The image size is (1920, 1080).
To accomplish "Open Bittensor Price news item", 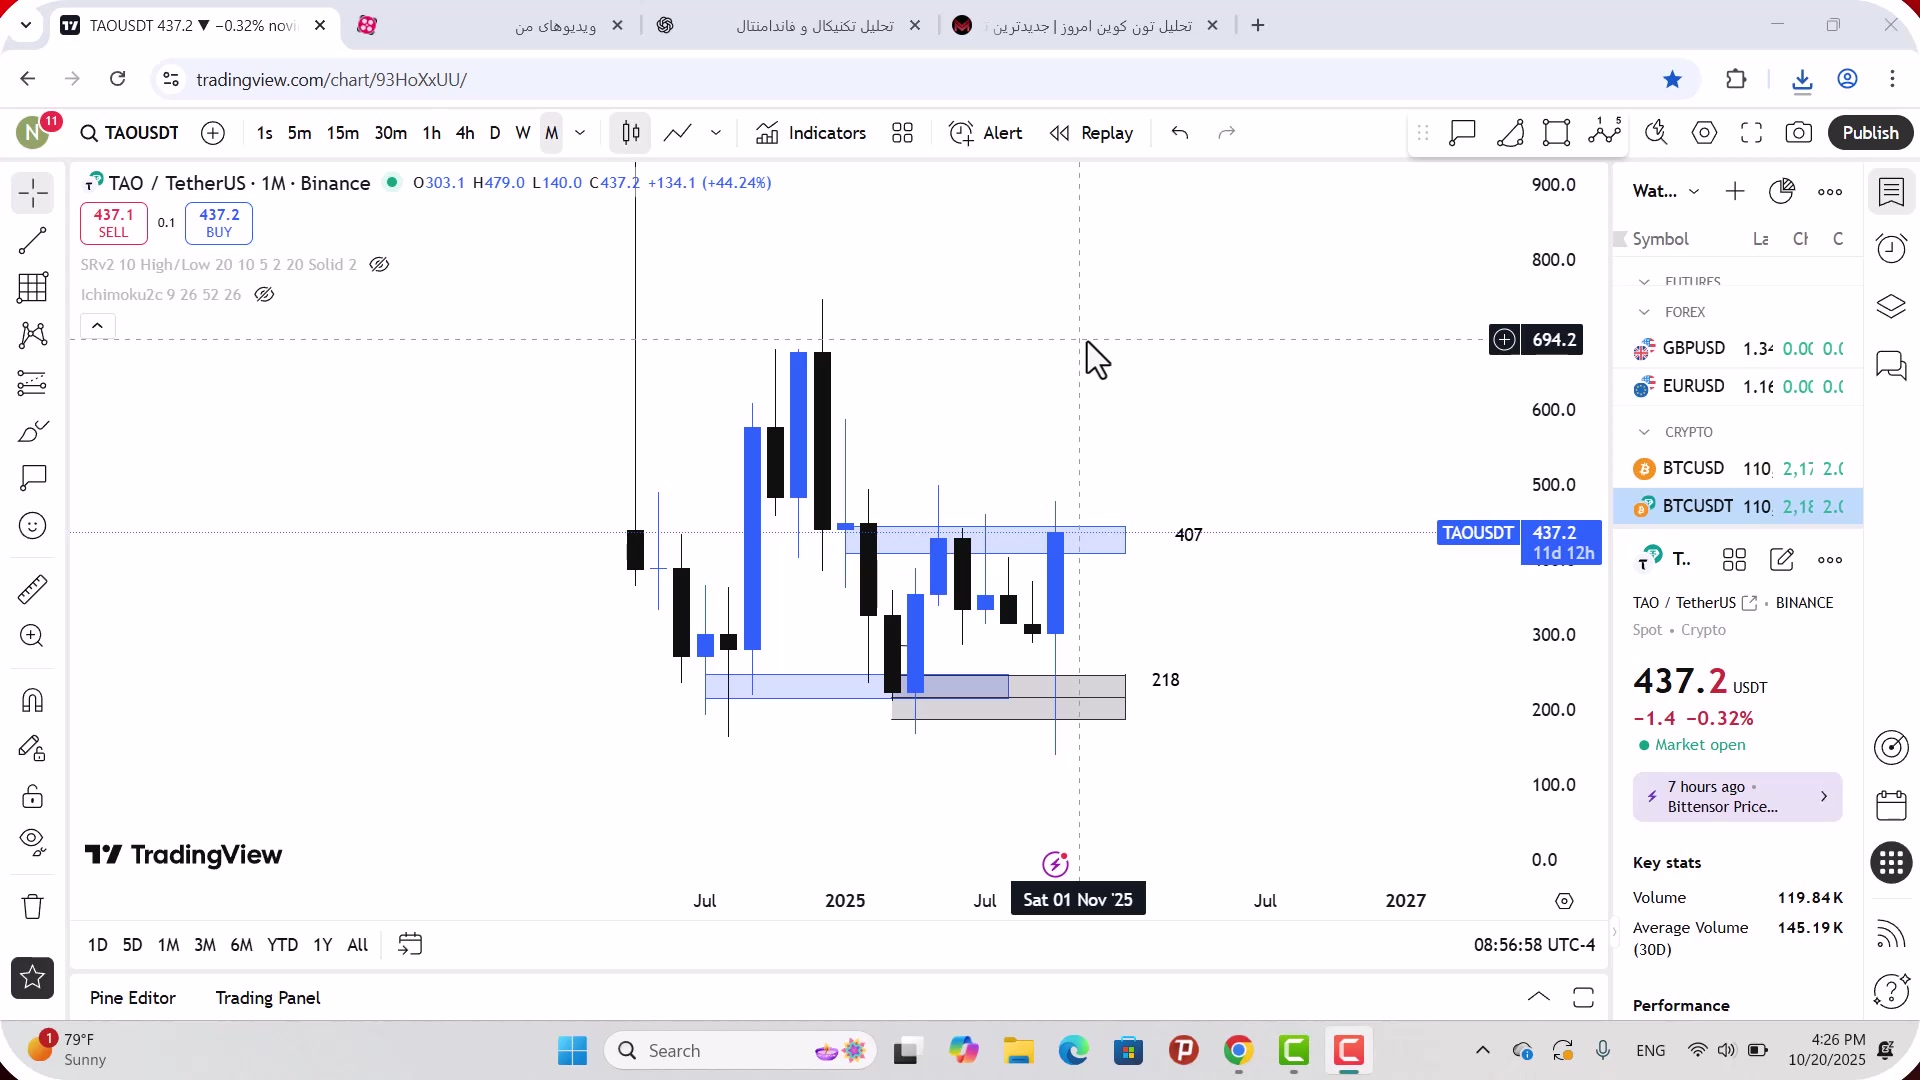I will pos(1737,797).
